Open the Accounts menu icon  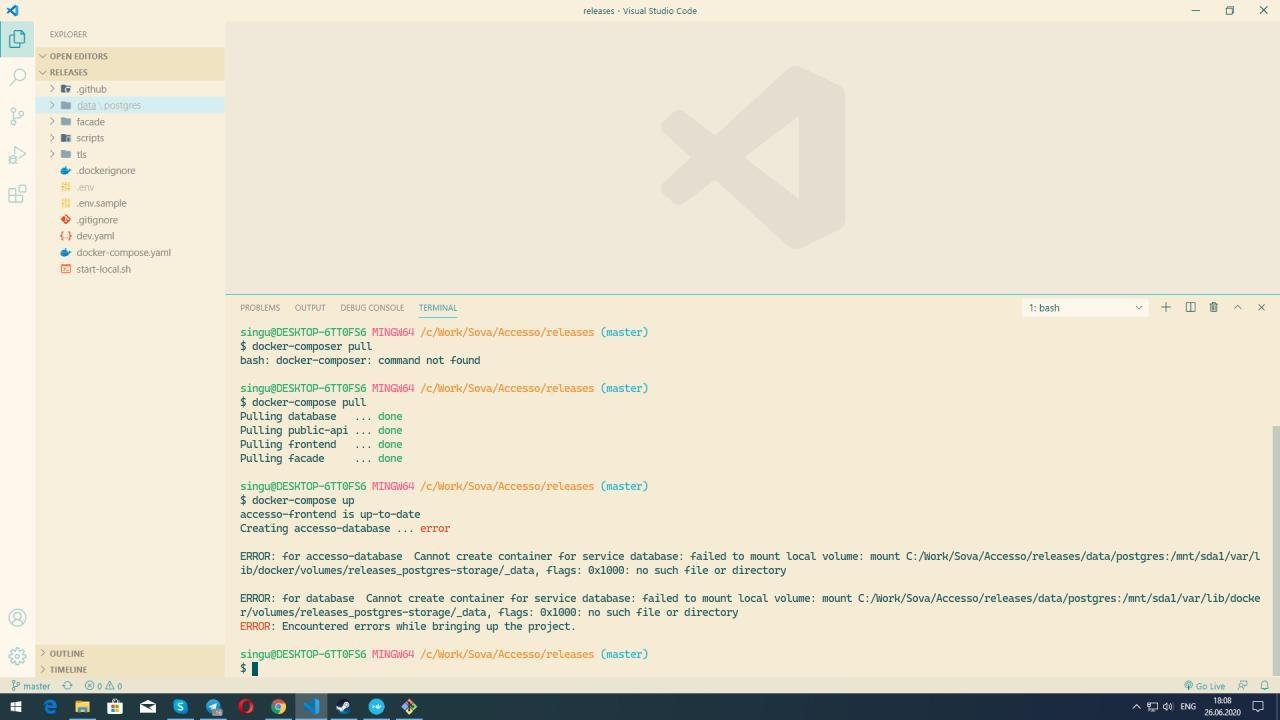click(x=17, y=618)
